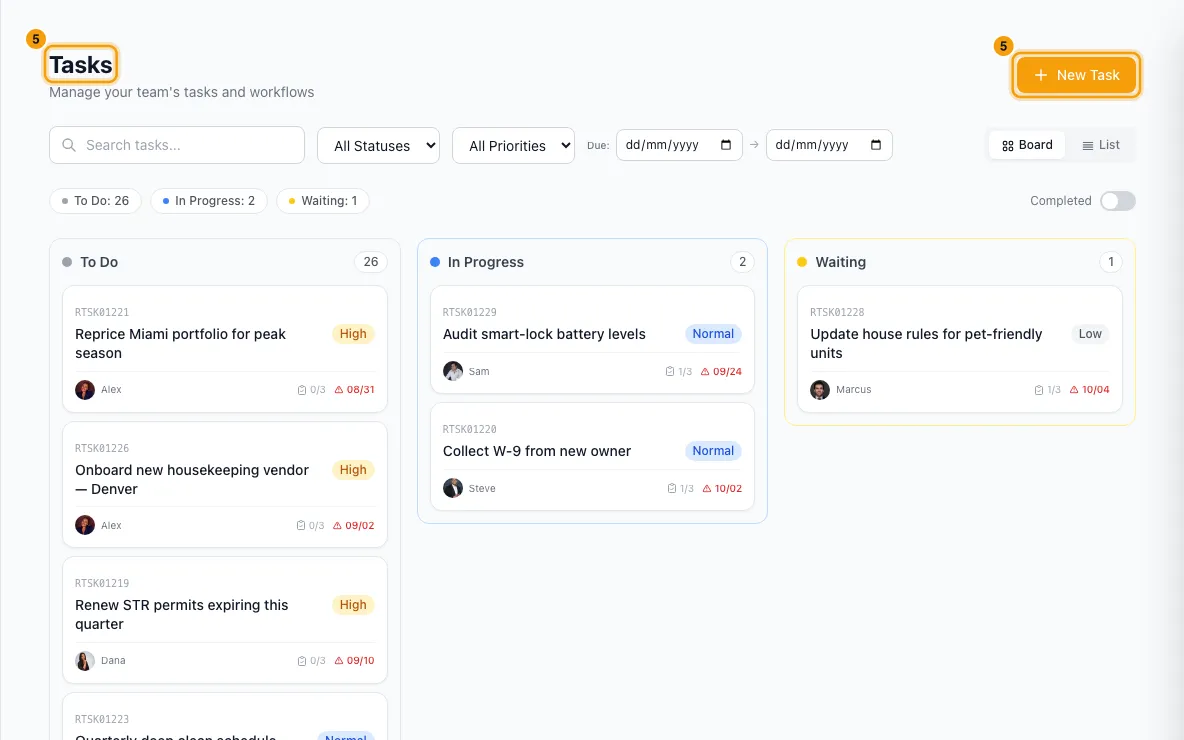Click the due start date field
This screenshot has height=740, width=1184.
coord(679,145)
